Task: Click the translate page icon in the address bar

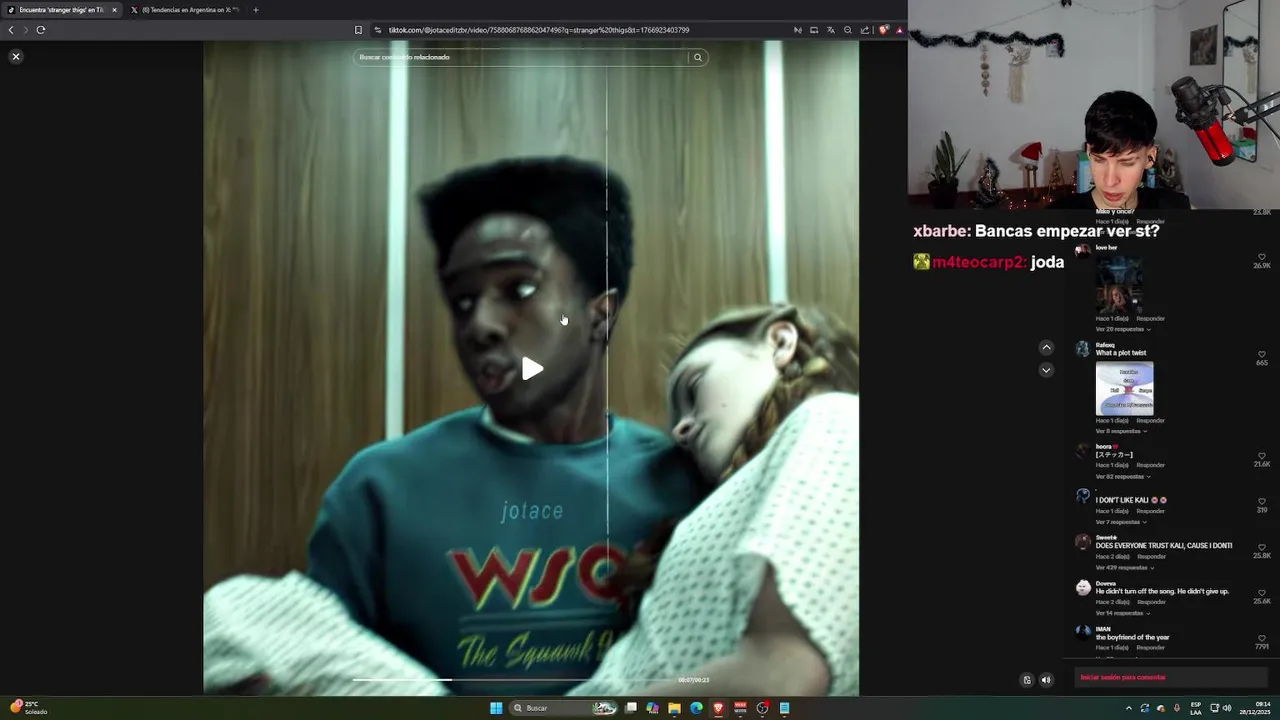Action: tap(830, 30)
